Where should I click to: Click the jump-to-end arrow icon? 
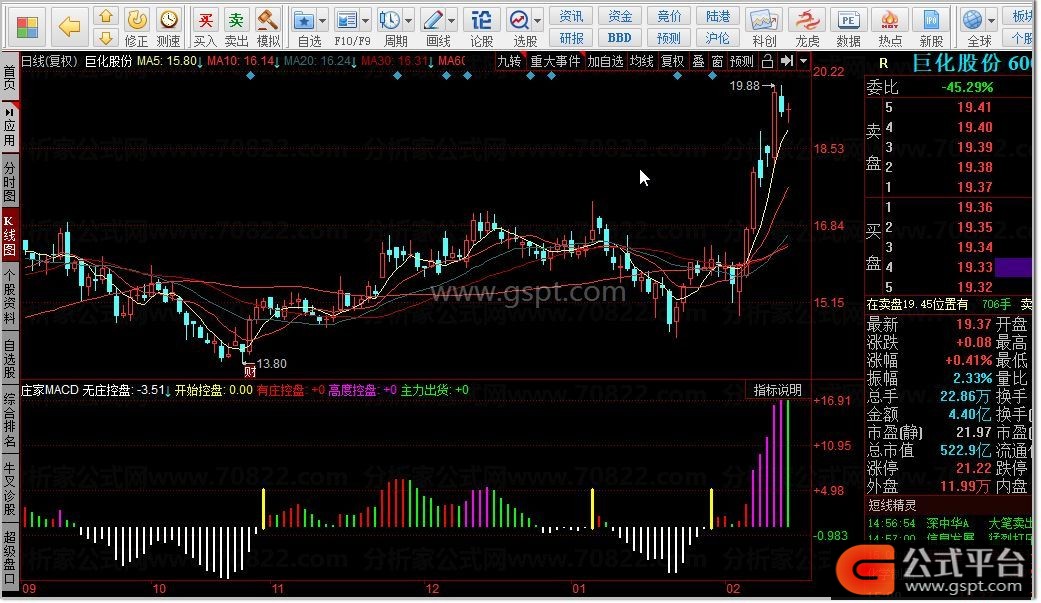(x=787, y=62)
